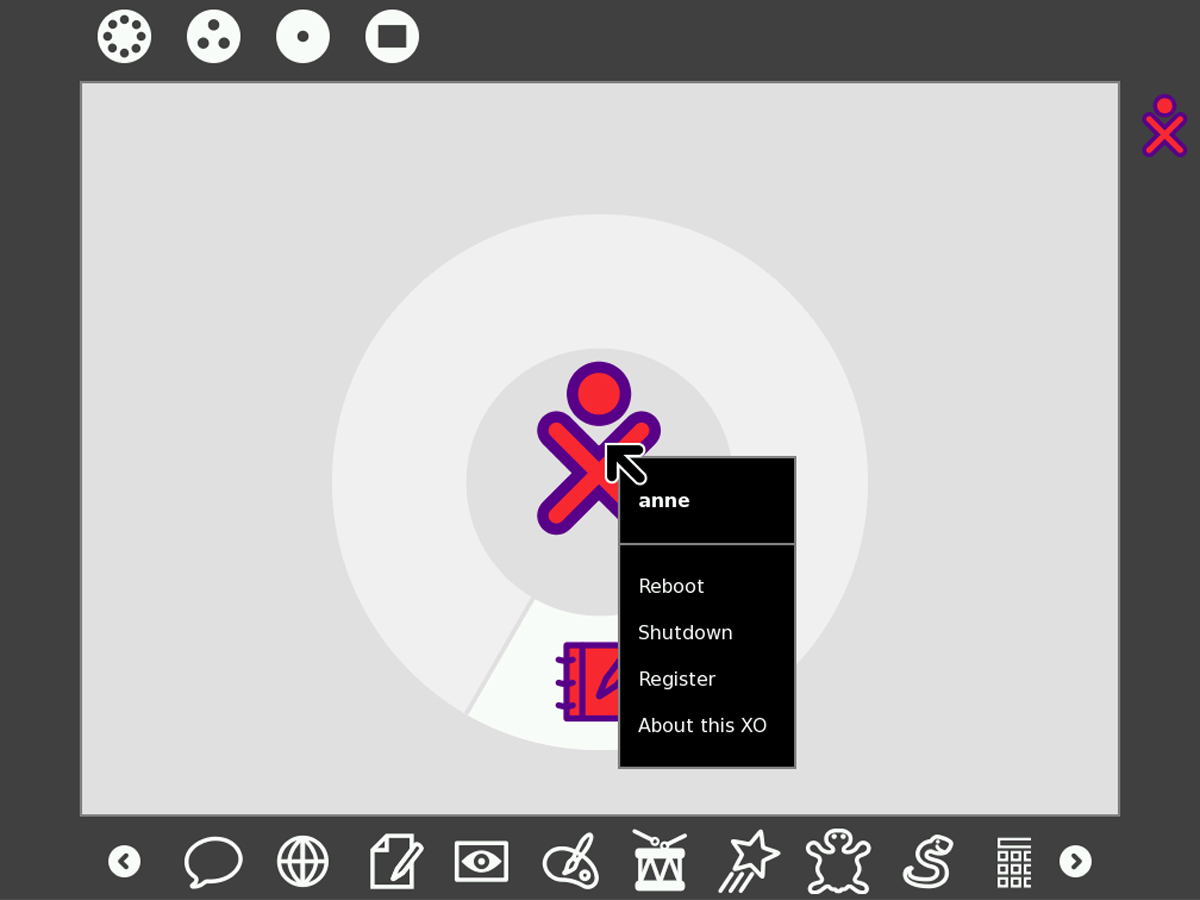
Task: Choose Shutdown in the palette menu
Action: coord(685,633)
